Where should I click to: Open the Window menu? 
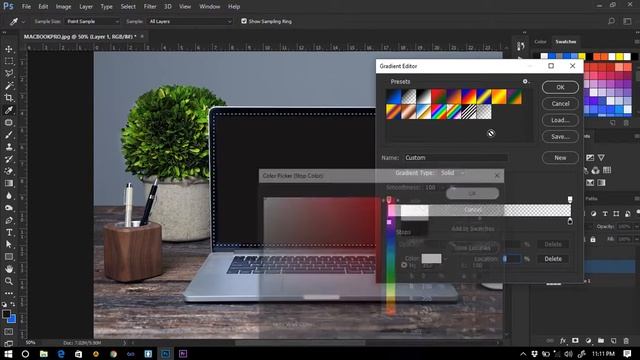[209, 7]
